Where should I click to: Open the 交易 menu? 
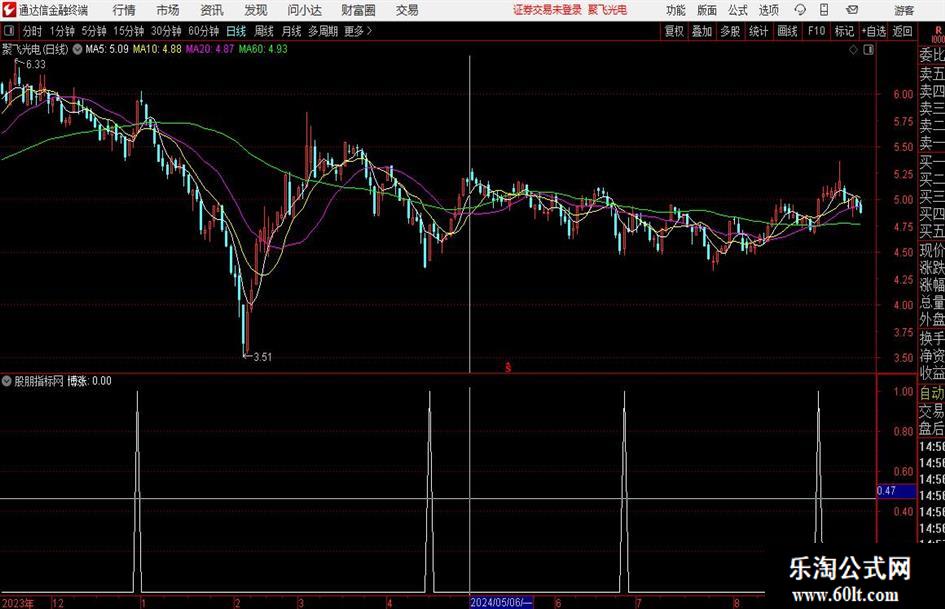[x=407, y=10]
